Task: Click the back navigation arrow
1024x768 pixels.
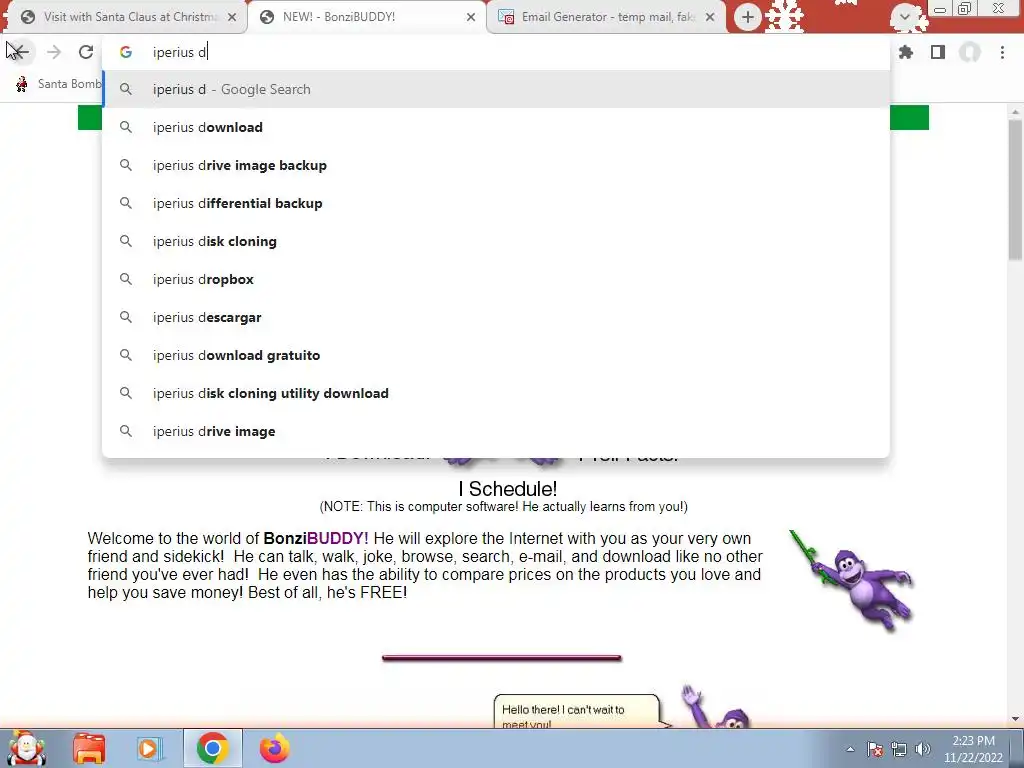Action: 20,52
